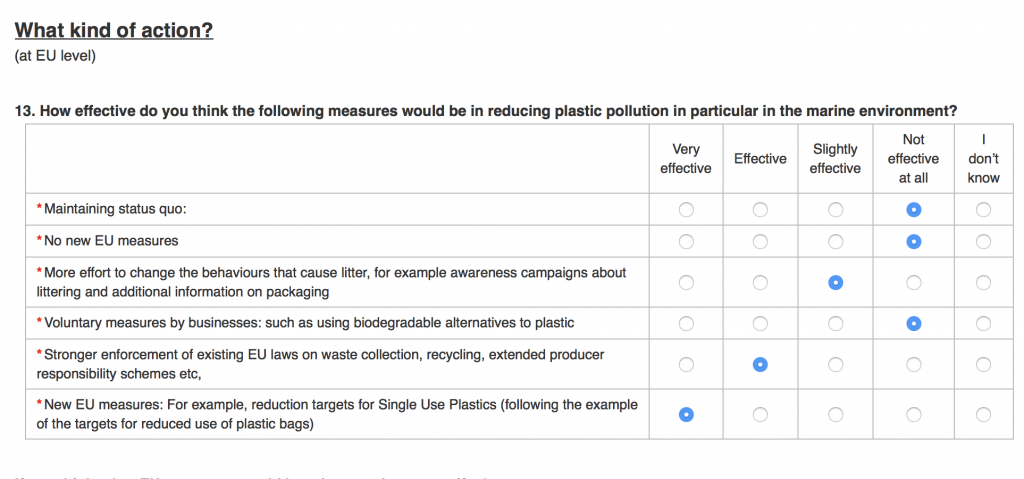Choose Slightly effective for Voluntary measures by businesses
Screen dimensions: 1024x479
pos(835,323)
